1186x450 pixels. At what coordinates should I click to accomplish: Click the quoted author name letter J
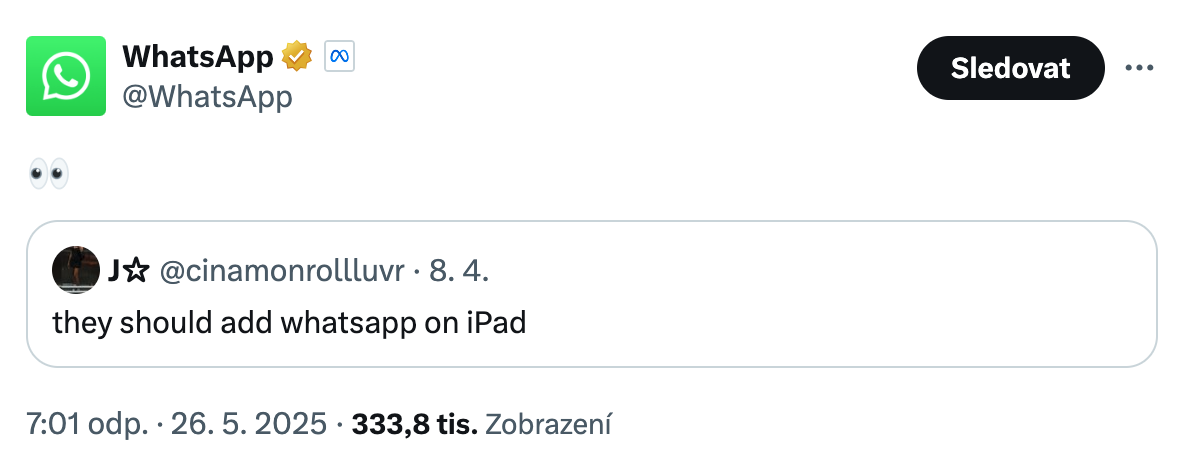click(115, 271)
